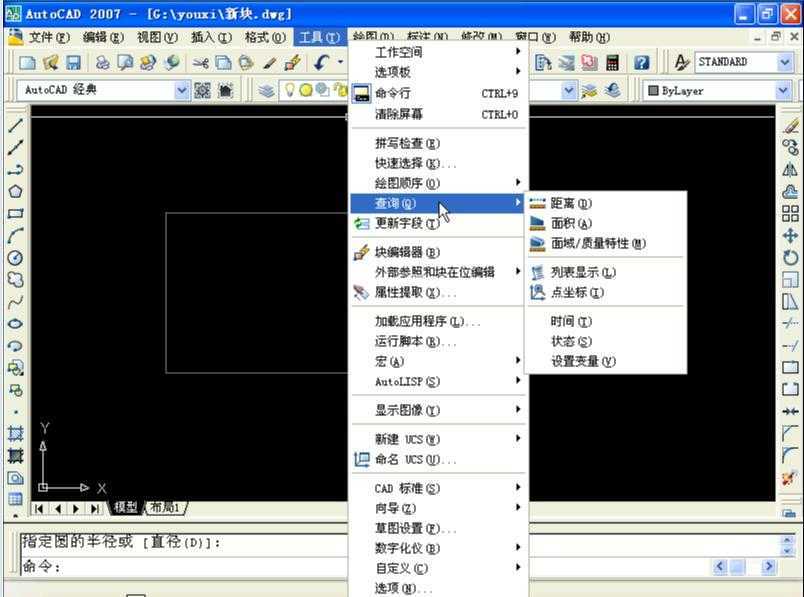
Task: Click the New drawing icon
Action: coord(27,63)
